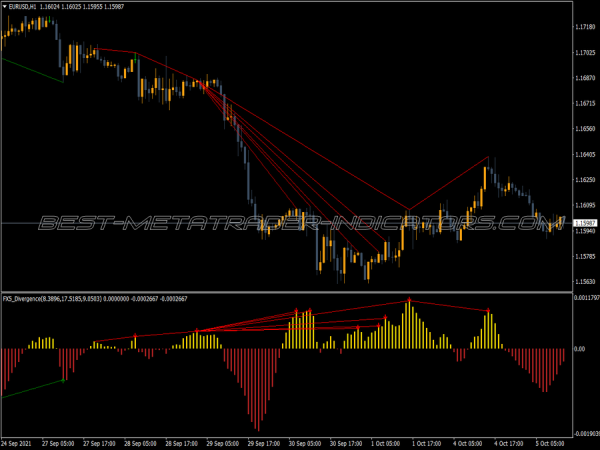
Task: Click the triangle arrow beside EURUSD,H1
Action: (5, 7)
